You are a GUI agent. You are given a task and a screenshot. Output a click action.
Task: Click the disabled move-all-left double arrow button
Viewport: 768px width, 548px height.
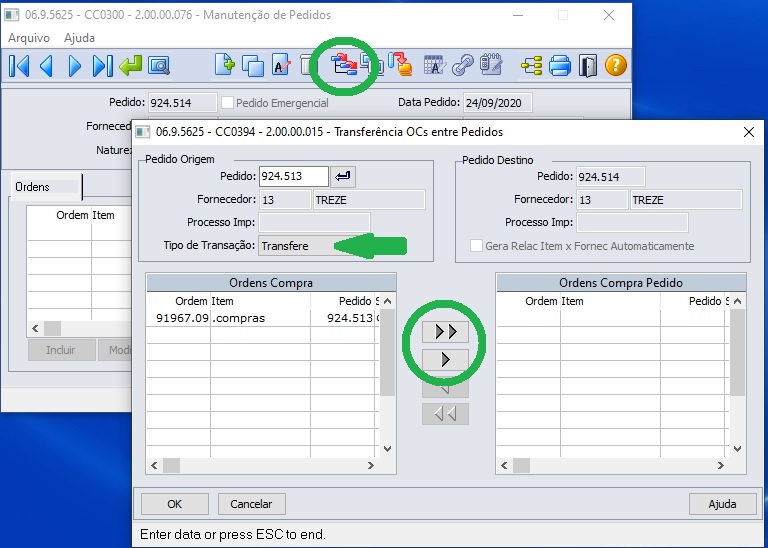pyautogui.click(x=445, y=414)
